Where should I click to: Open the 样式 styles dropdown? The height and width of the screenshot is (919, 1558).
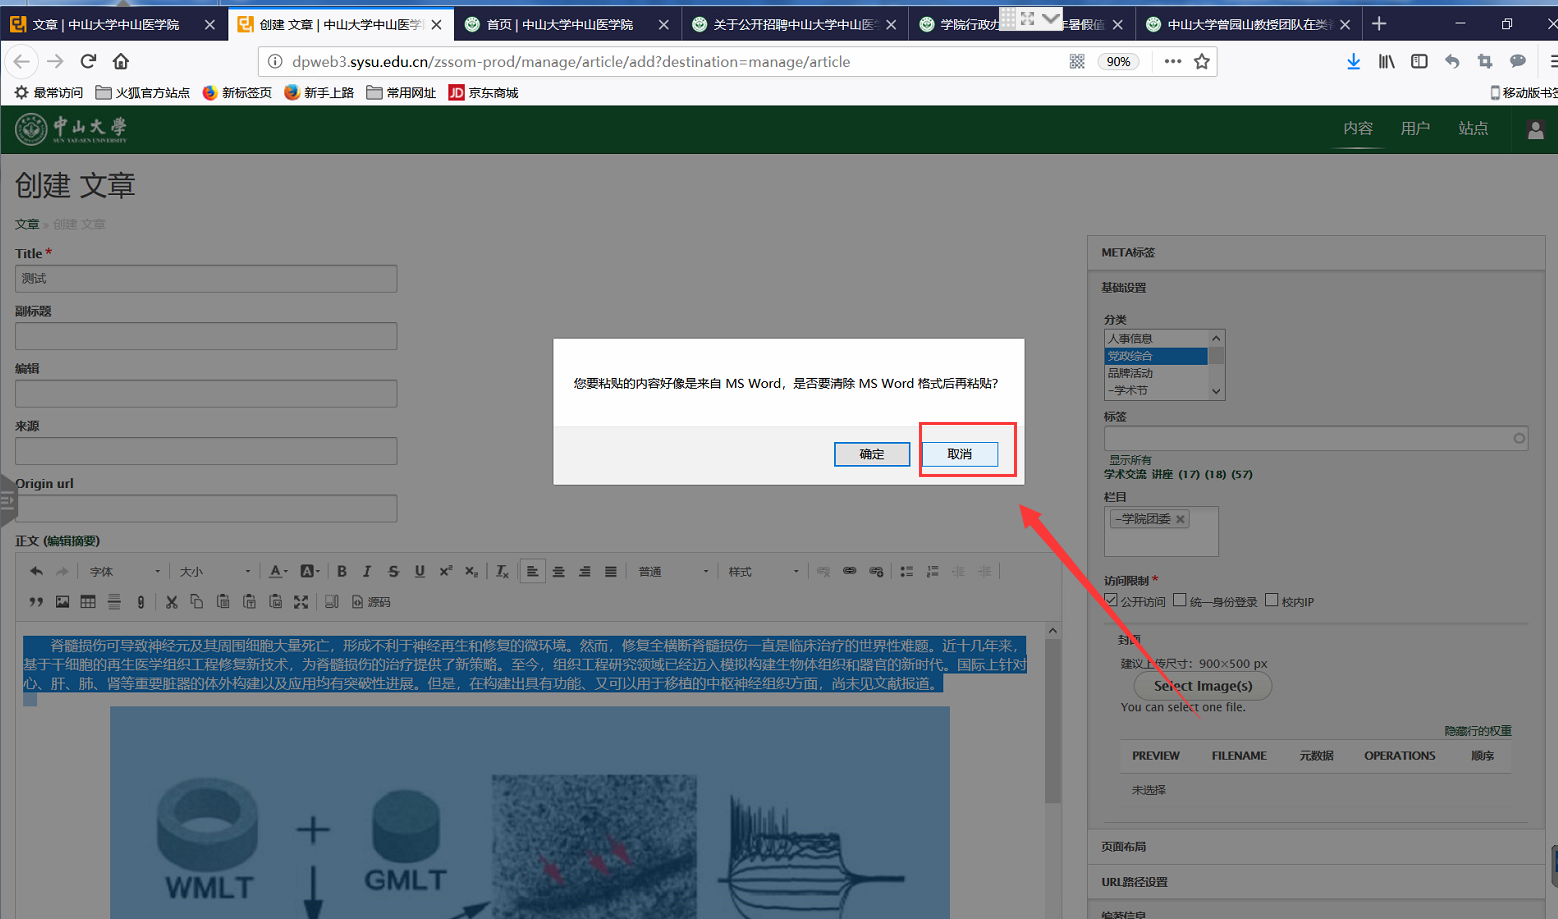(x=763, y=571)
